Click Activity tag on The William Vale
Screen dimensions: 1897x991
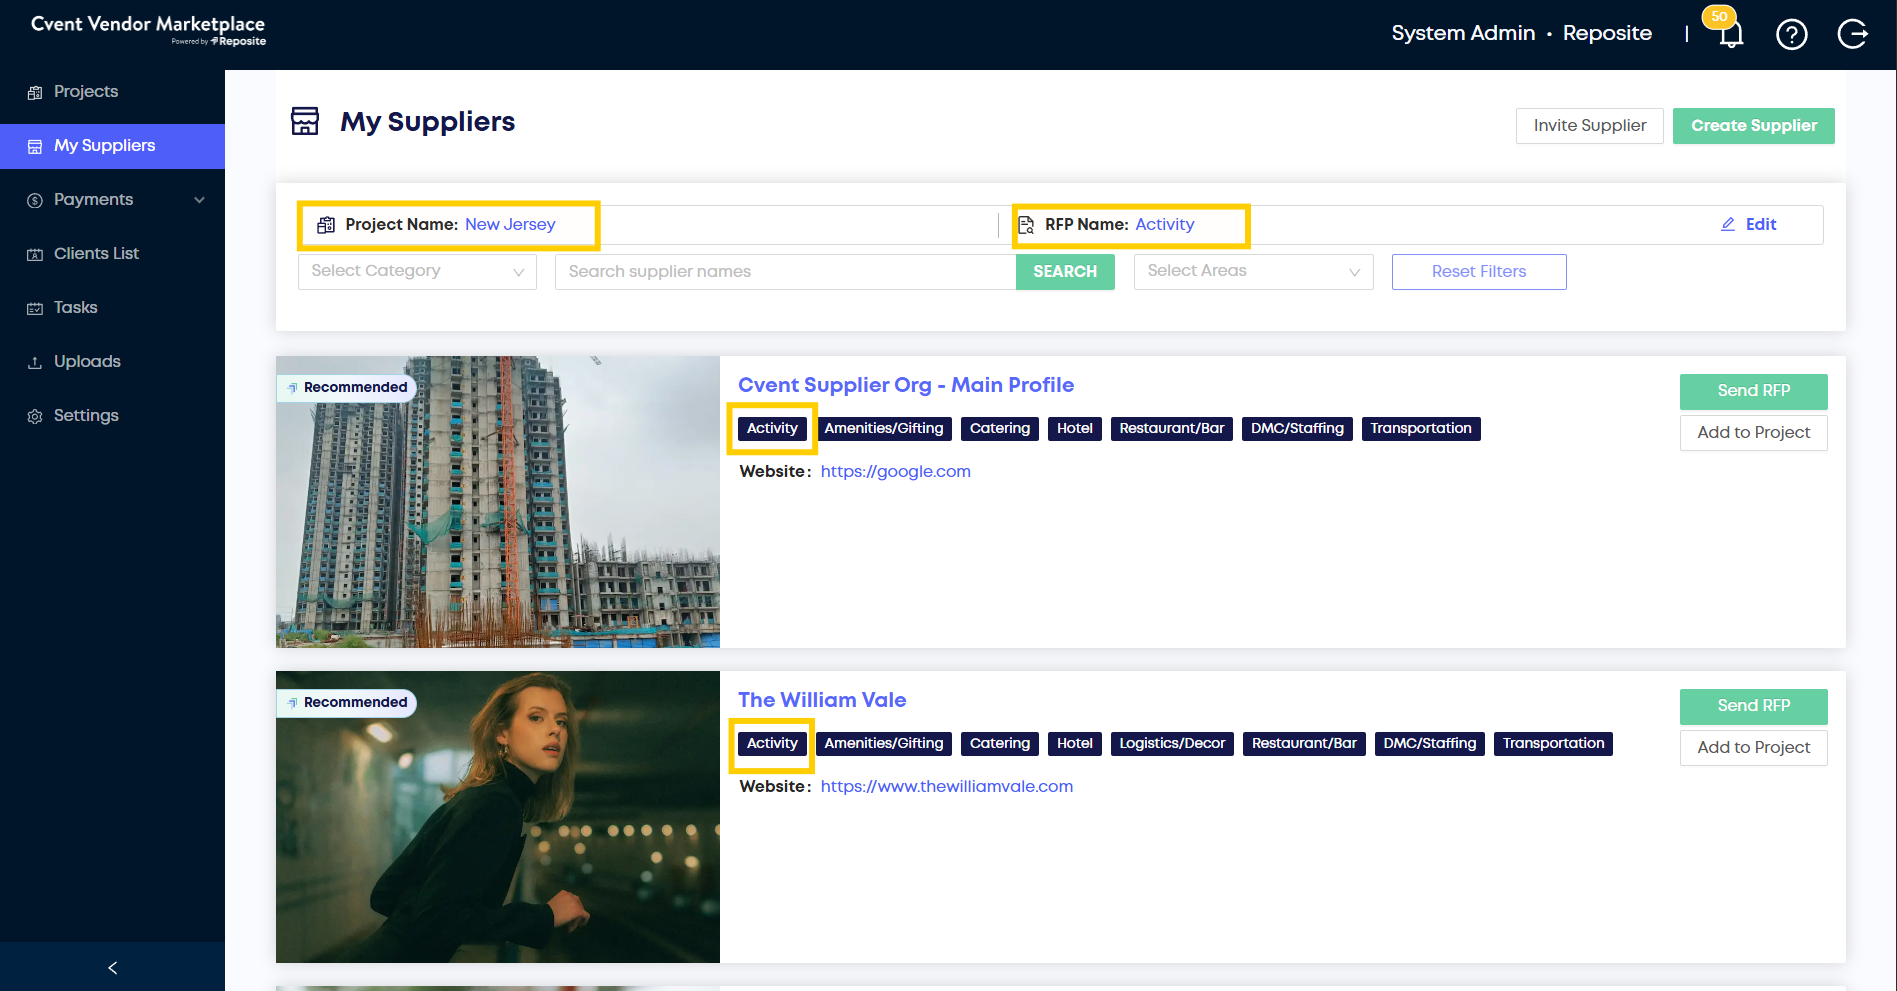772,744
